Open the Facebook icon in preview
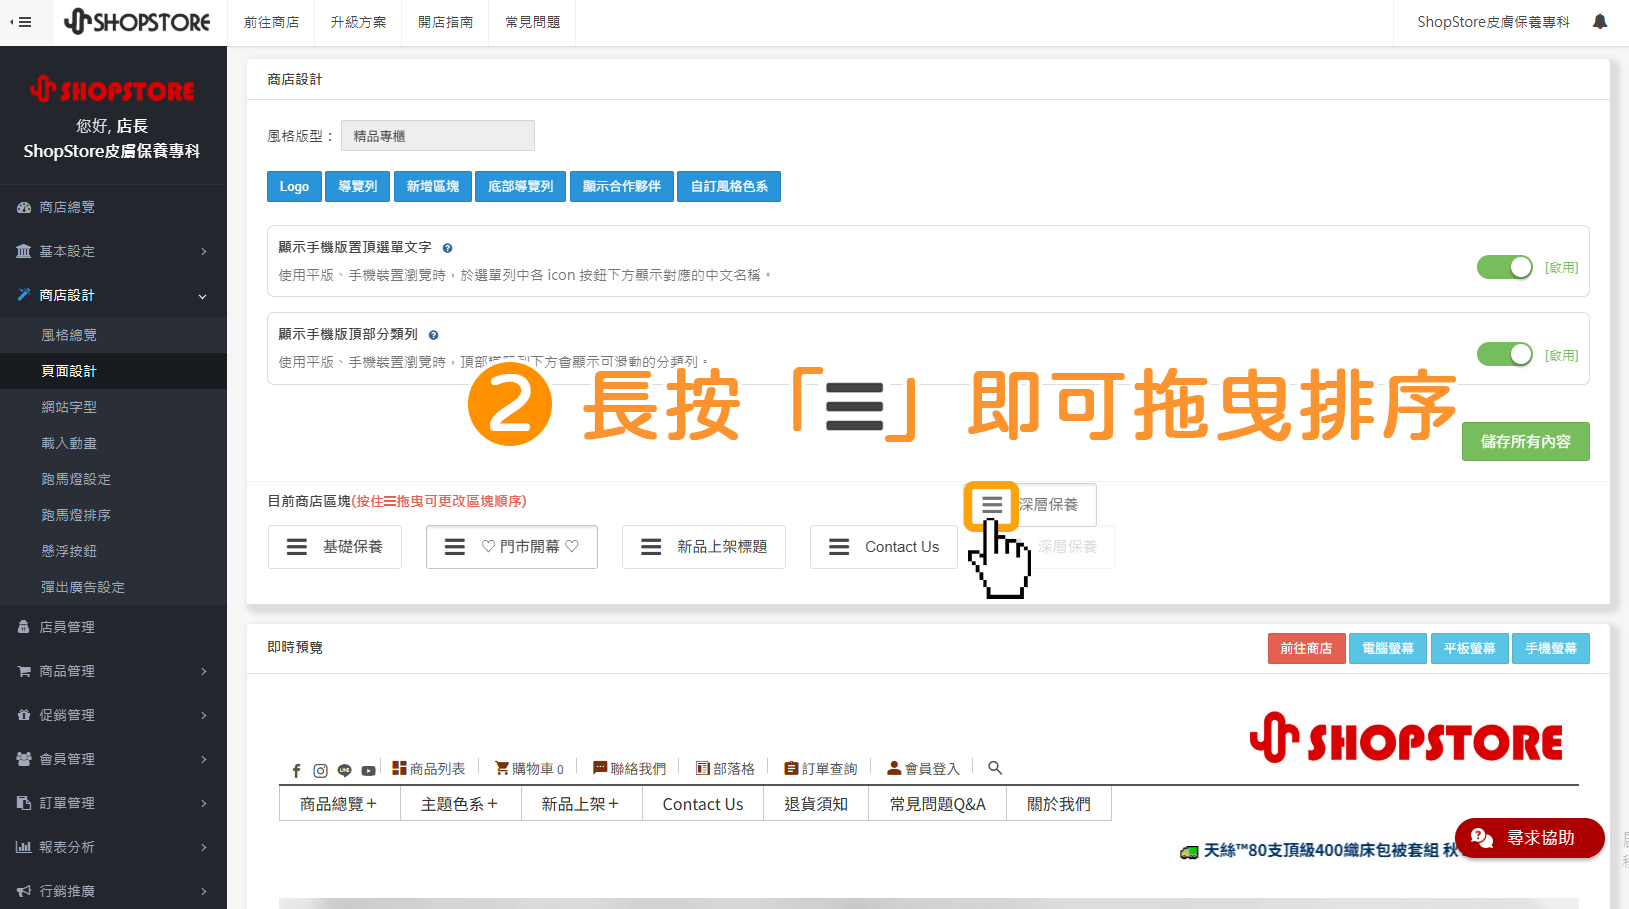1629x909 pixels. [x=296, y=770]
